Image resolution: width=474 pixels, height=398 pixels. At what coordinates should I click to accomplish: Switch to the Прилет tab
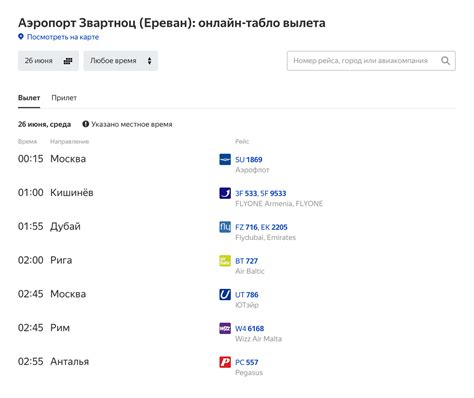[x=64, y=98]
